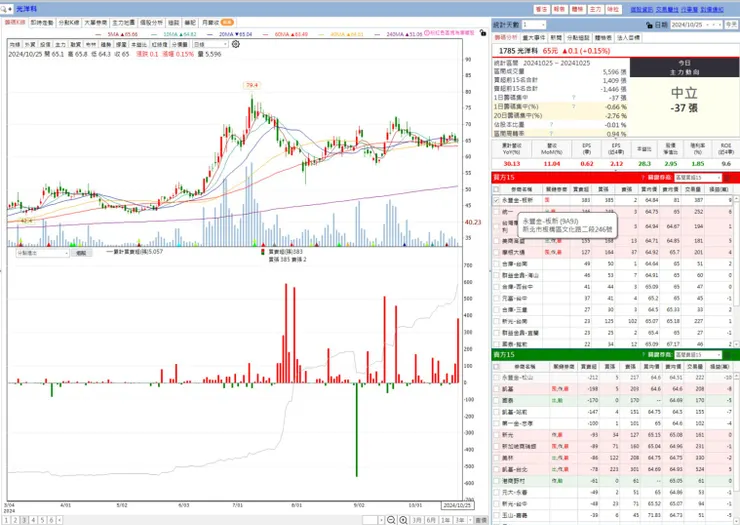Click the help question mark in 買方15 header

[643, 178]
